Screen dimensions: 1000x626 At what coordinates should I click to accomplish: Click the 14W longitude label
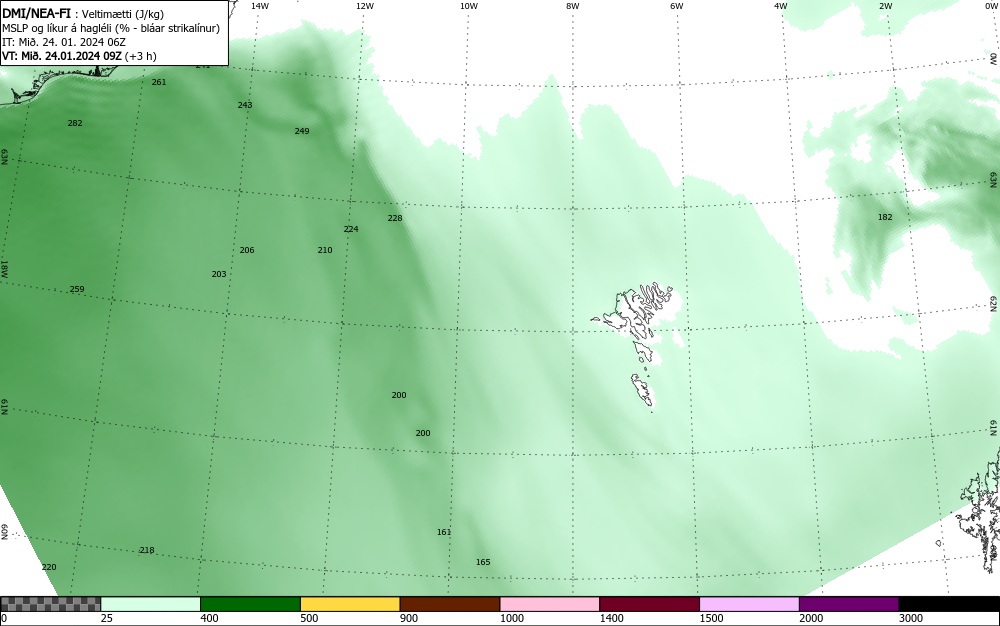click(x=260, y=6)
